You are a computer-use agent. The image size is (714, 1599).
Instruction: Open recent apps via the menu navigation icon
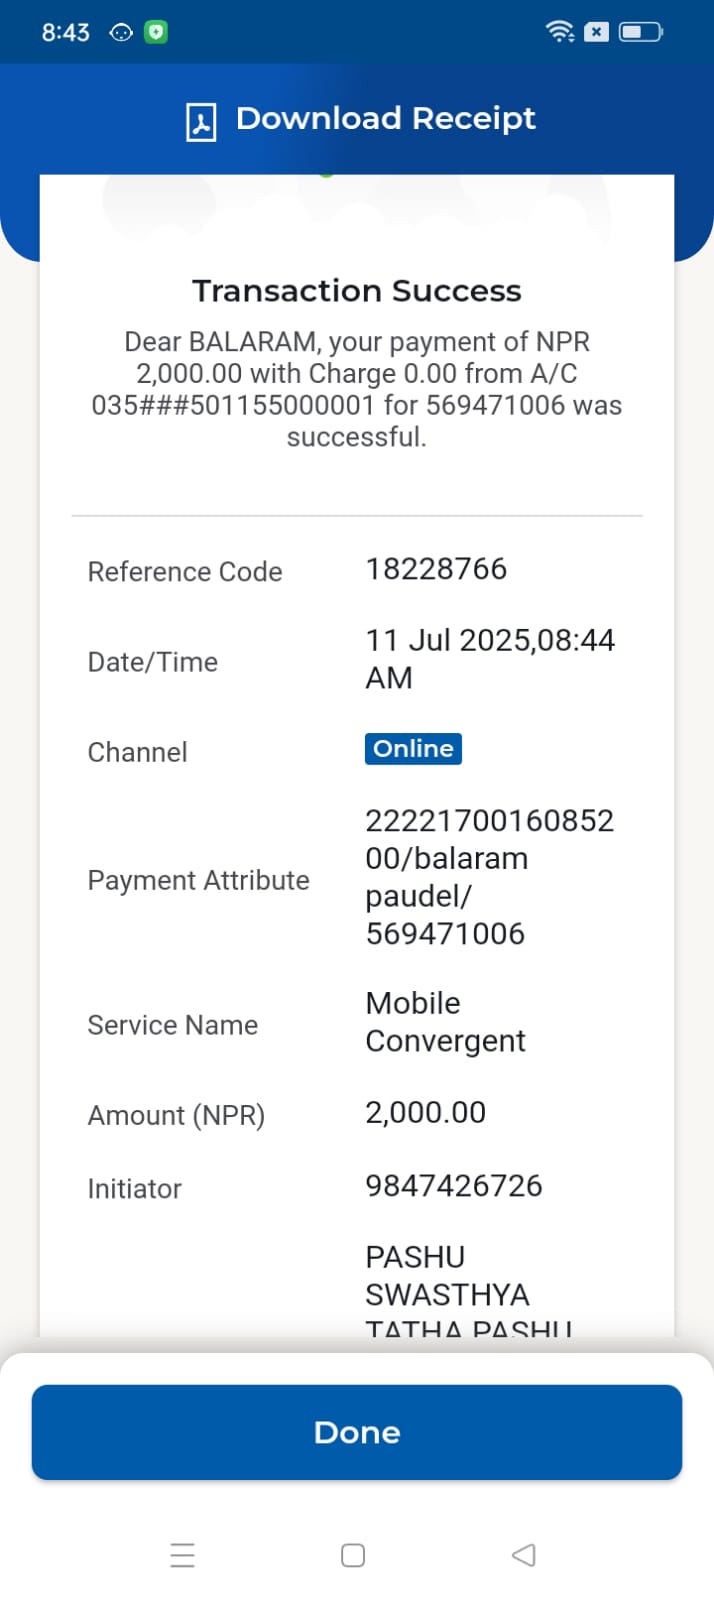tap(182, 1555)
